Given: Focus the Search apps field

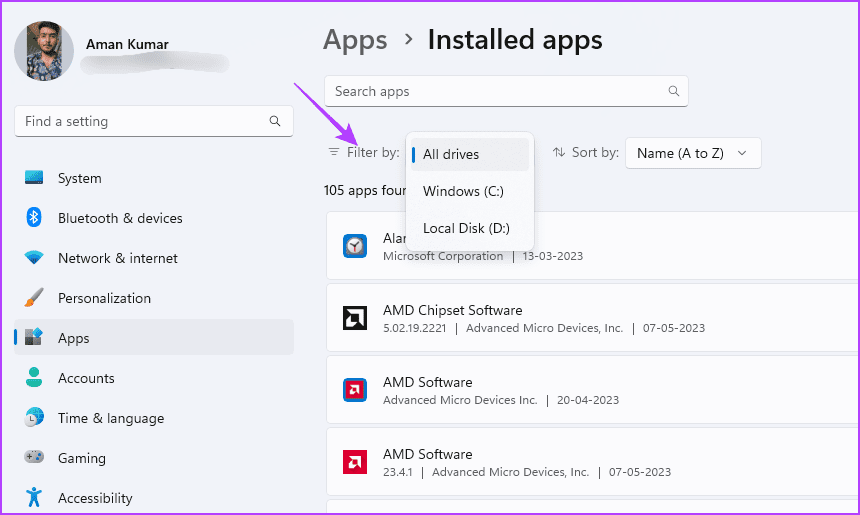Looking at the screenshot, I should click(x=506, y=91).
